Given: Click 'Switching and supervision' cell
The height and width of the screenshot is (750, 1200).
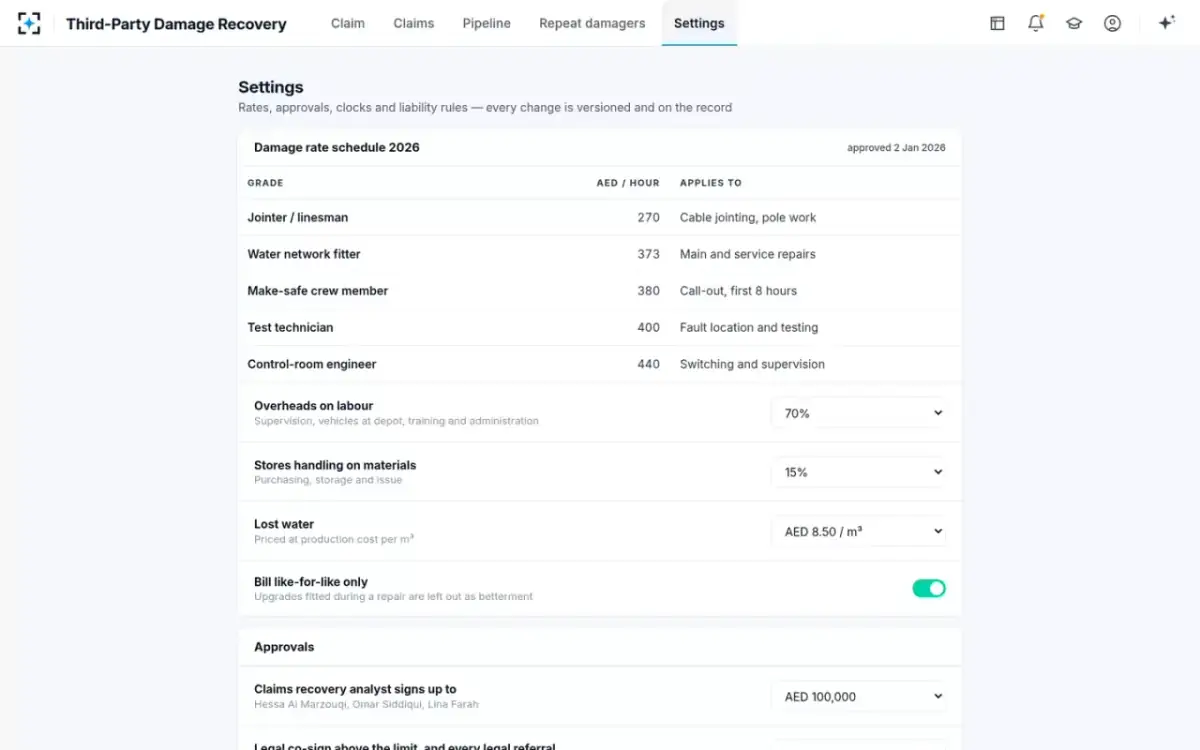Looking at the screenshot, I should [752, 364].
